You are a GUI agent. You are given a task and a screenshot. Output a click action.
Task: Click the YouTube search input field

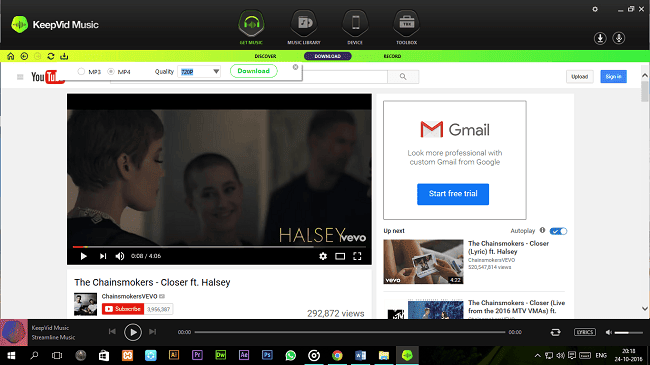344,77
